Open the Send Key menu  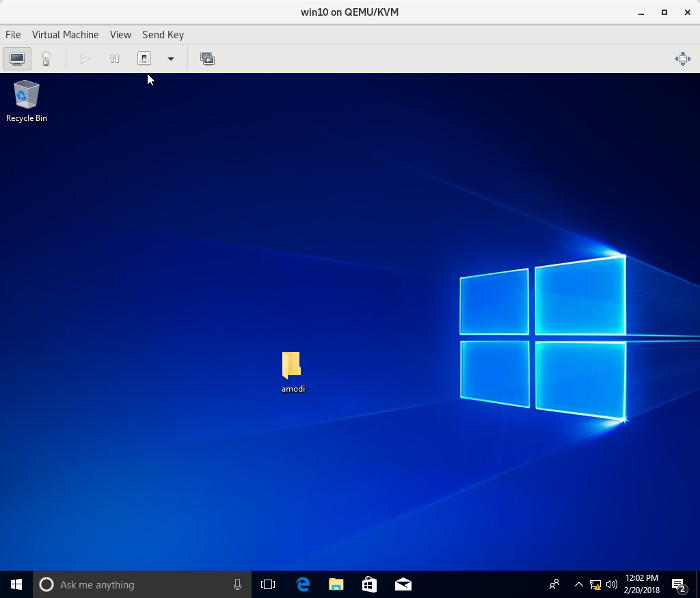pos(163,35)
